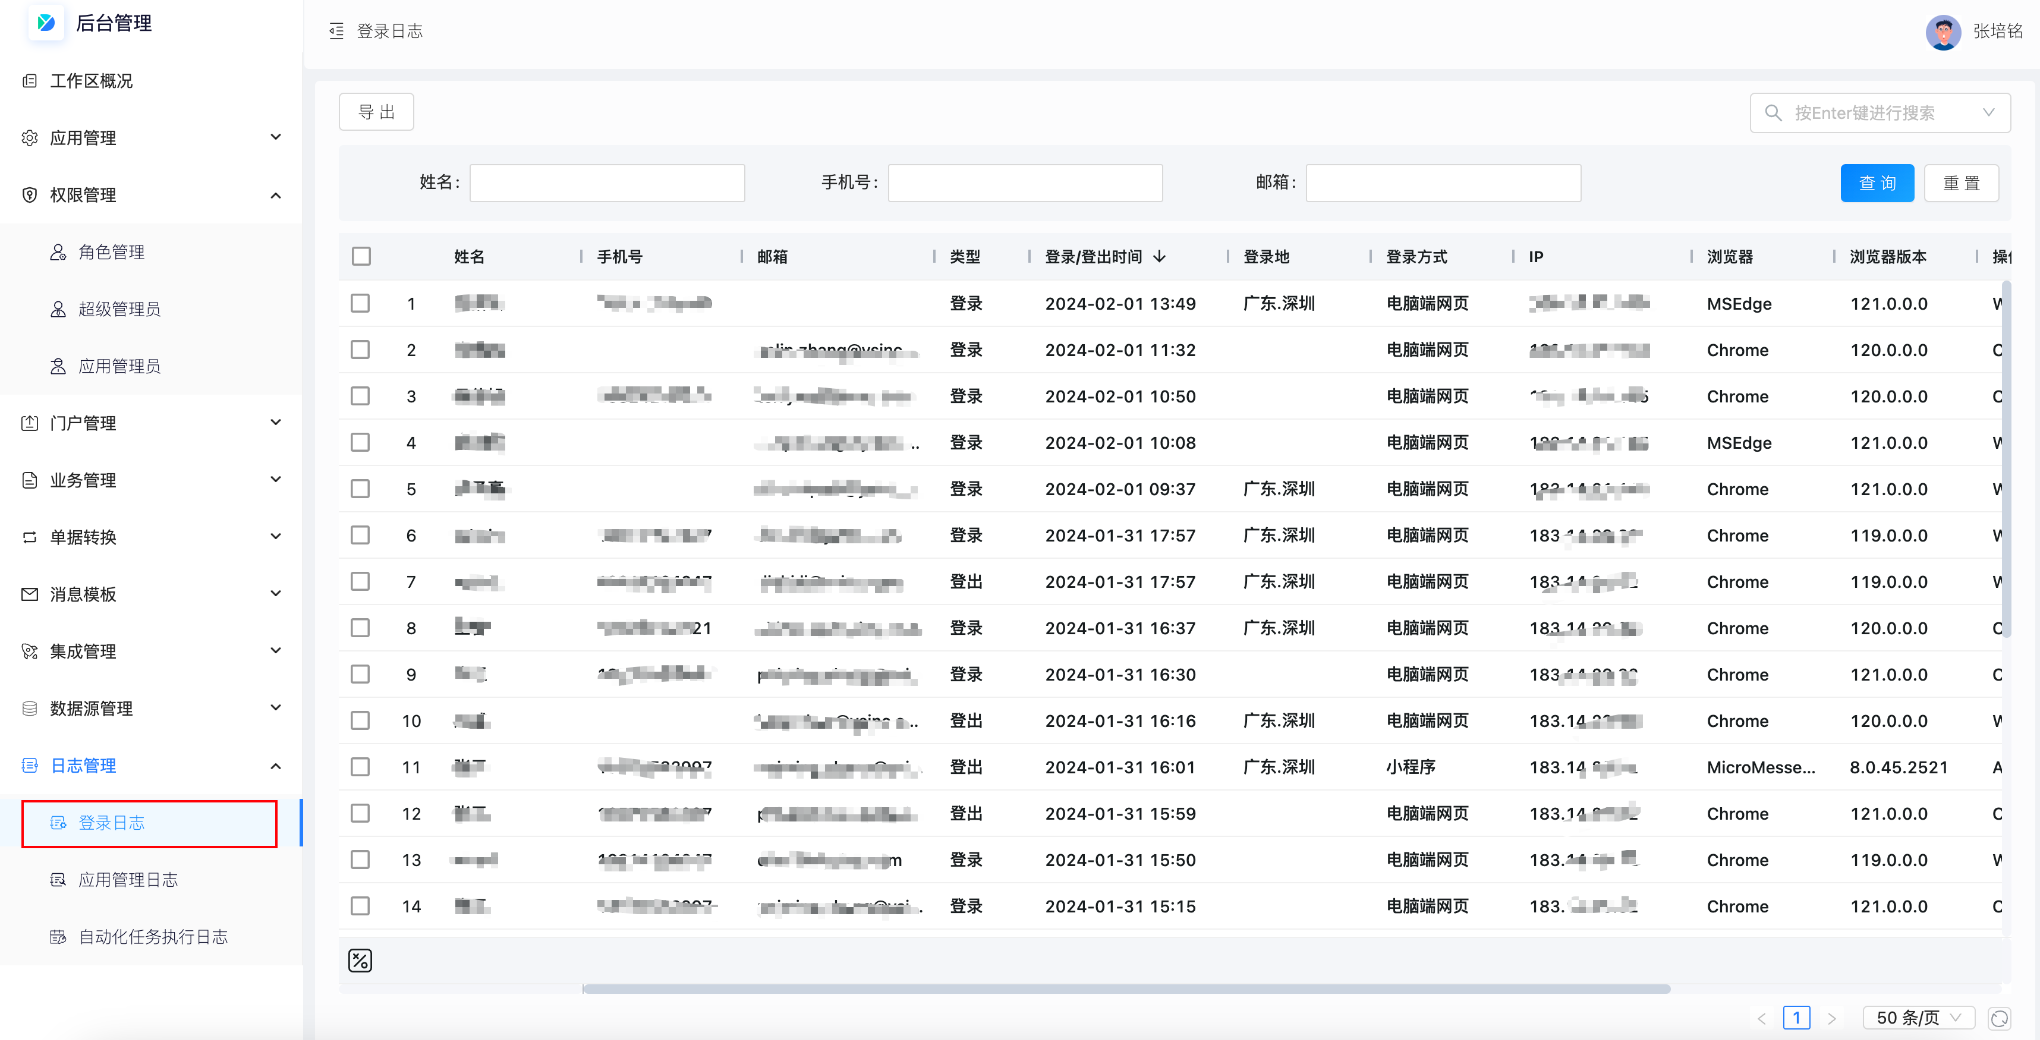Check the checkbox for row 1

(x=361, y=303)
